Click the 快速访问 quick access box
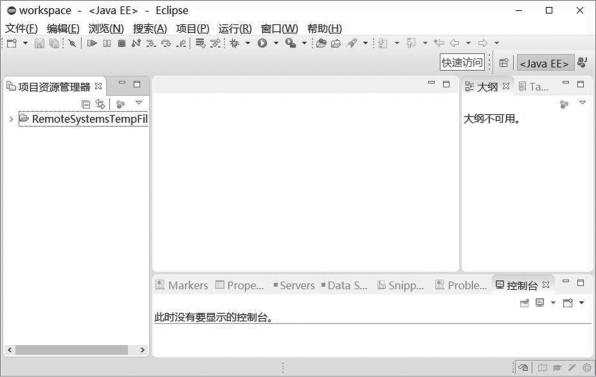Image resolution: width=596 pixels, height=377 pixels. [x=462, y=62]
